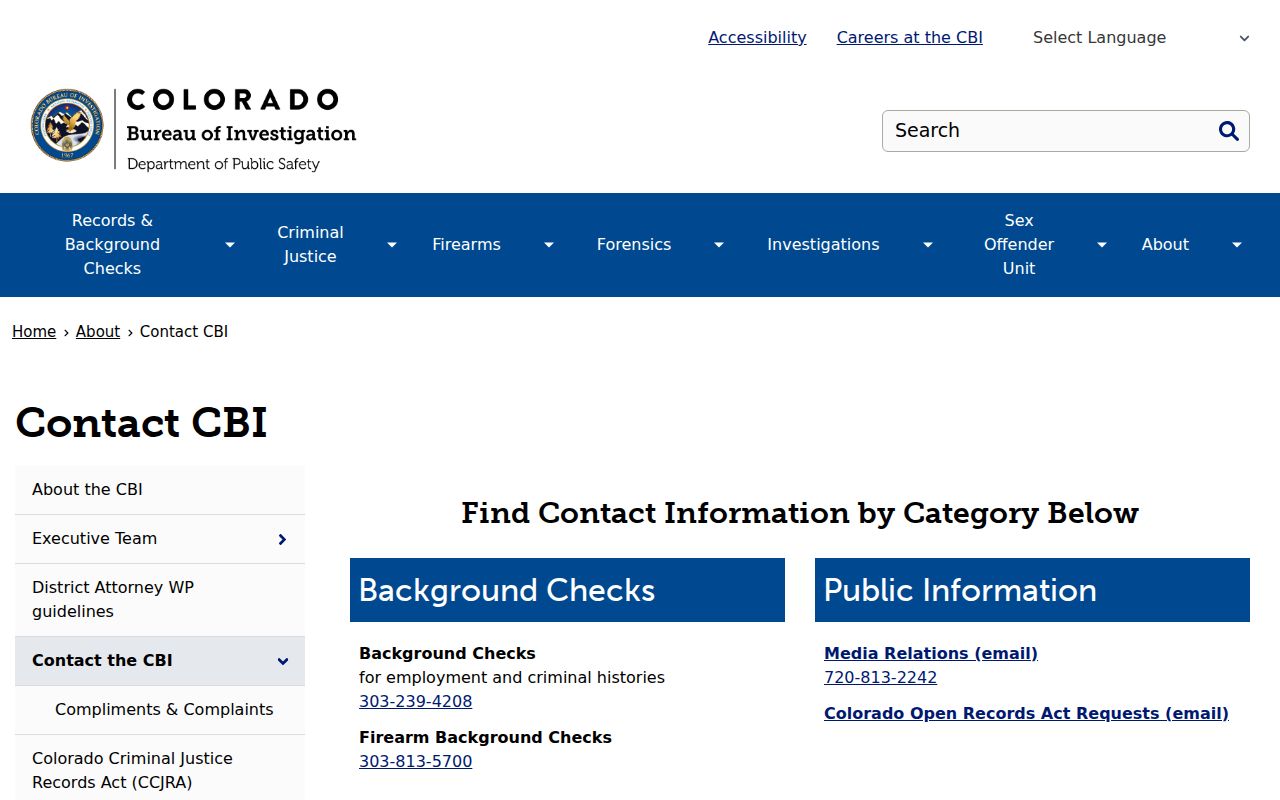
Task: Go to About breadcrumb link
Action: [x=98, y=332]
